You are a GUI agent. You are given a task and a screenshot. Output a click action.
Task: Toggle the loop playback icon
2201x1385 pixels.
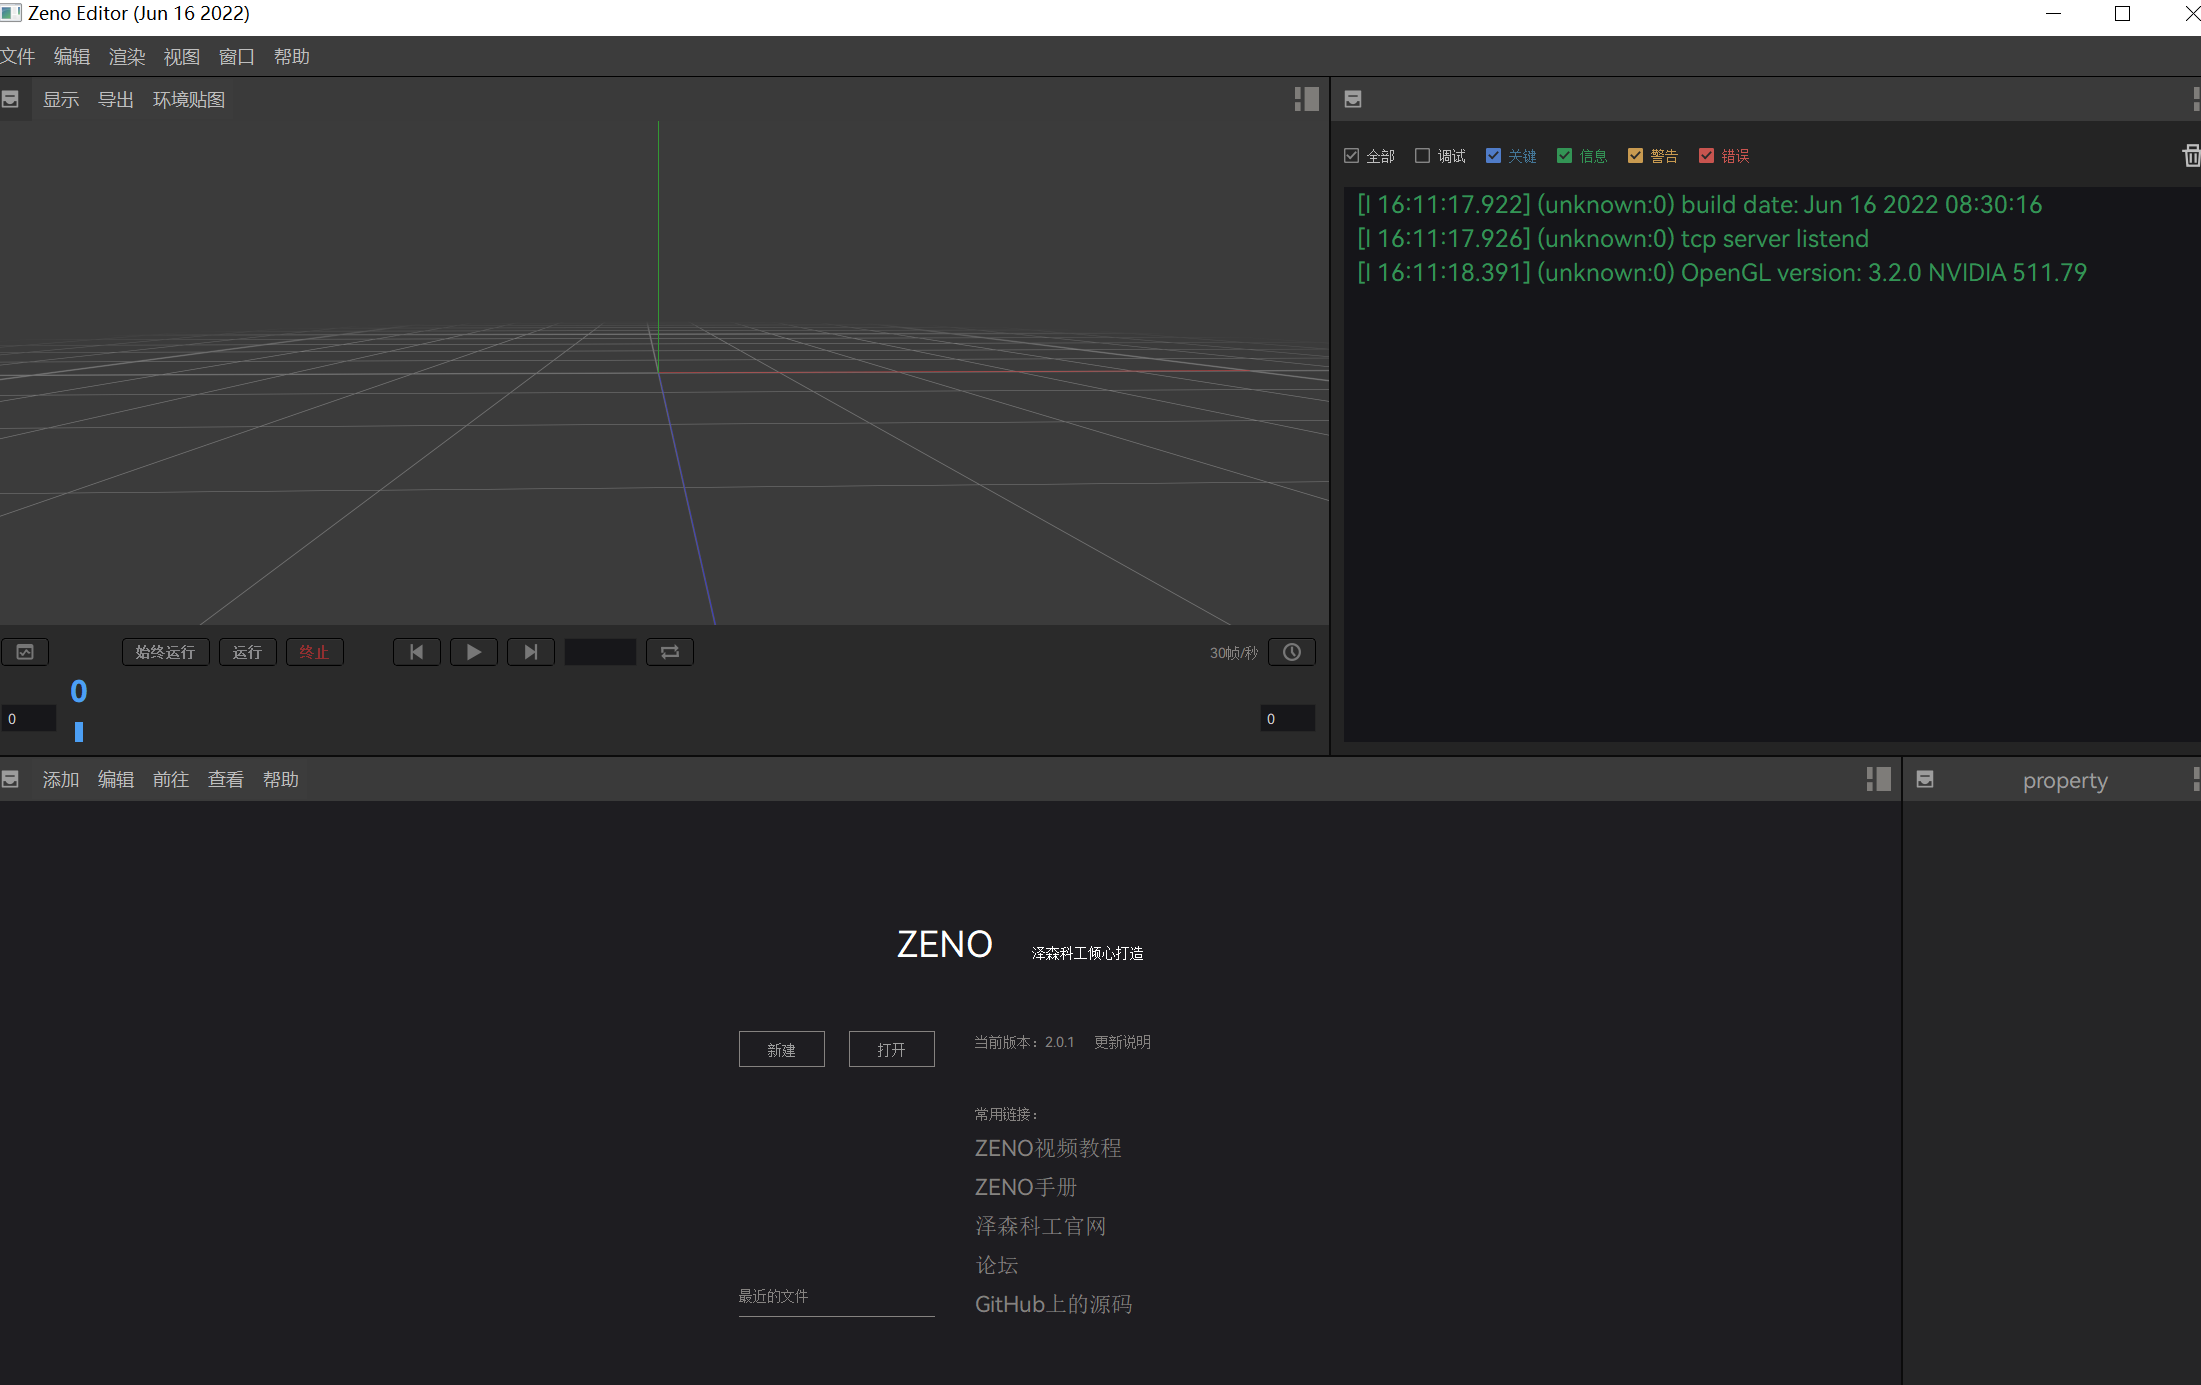pyautogui.click(x=670, y=652)
